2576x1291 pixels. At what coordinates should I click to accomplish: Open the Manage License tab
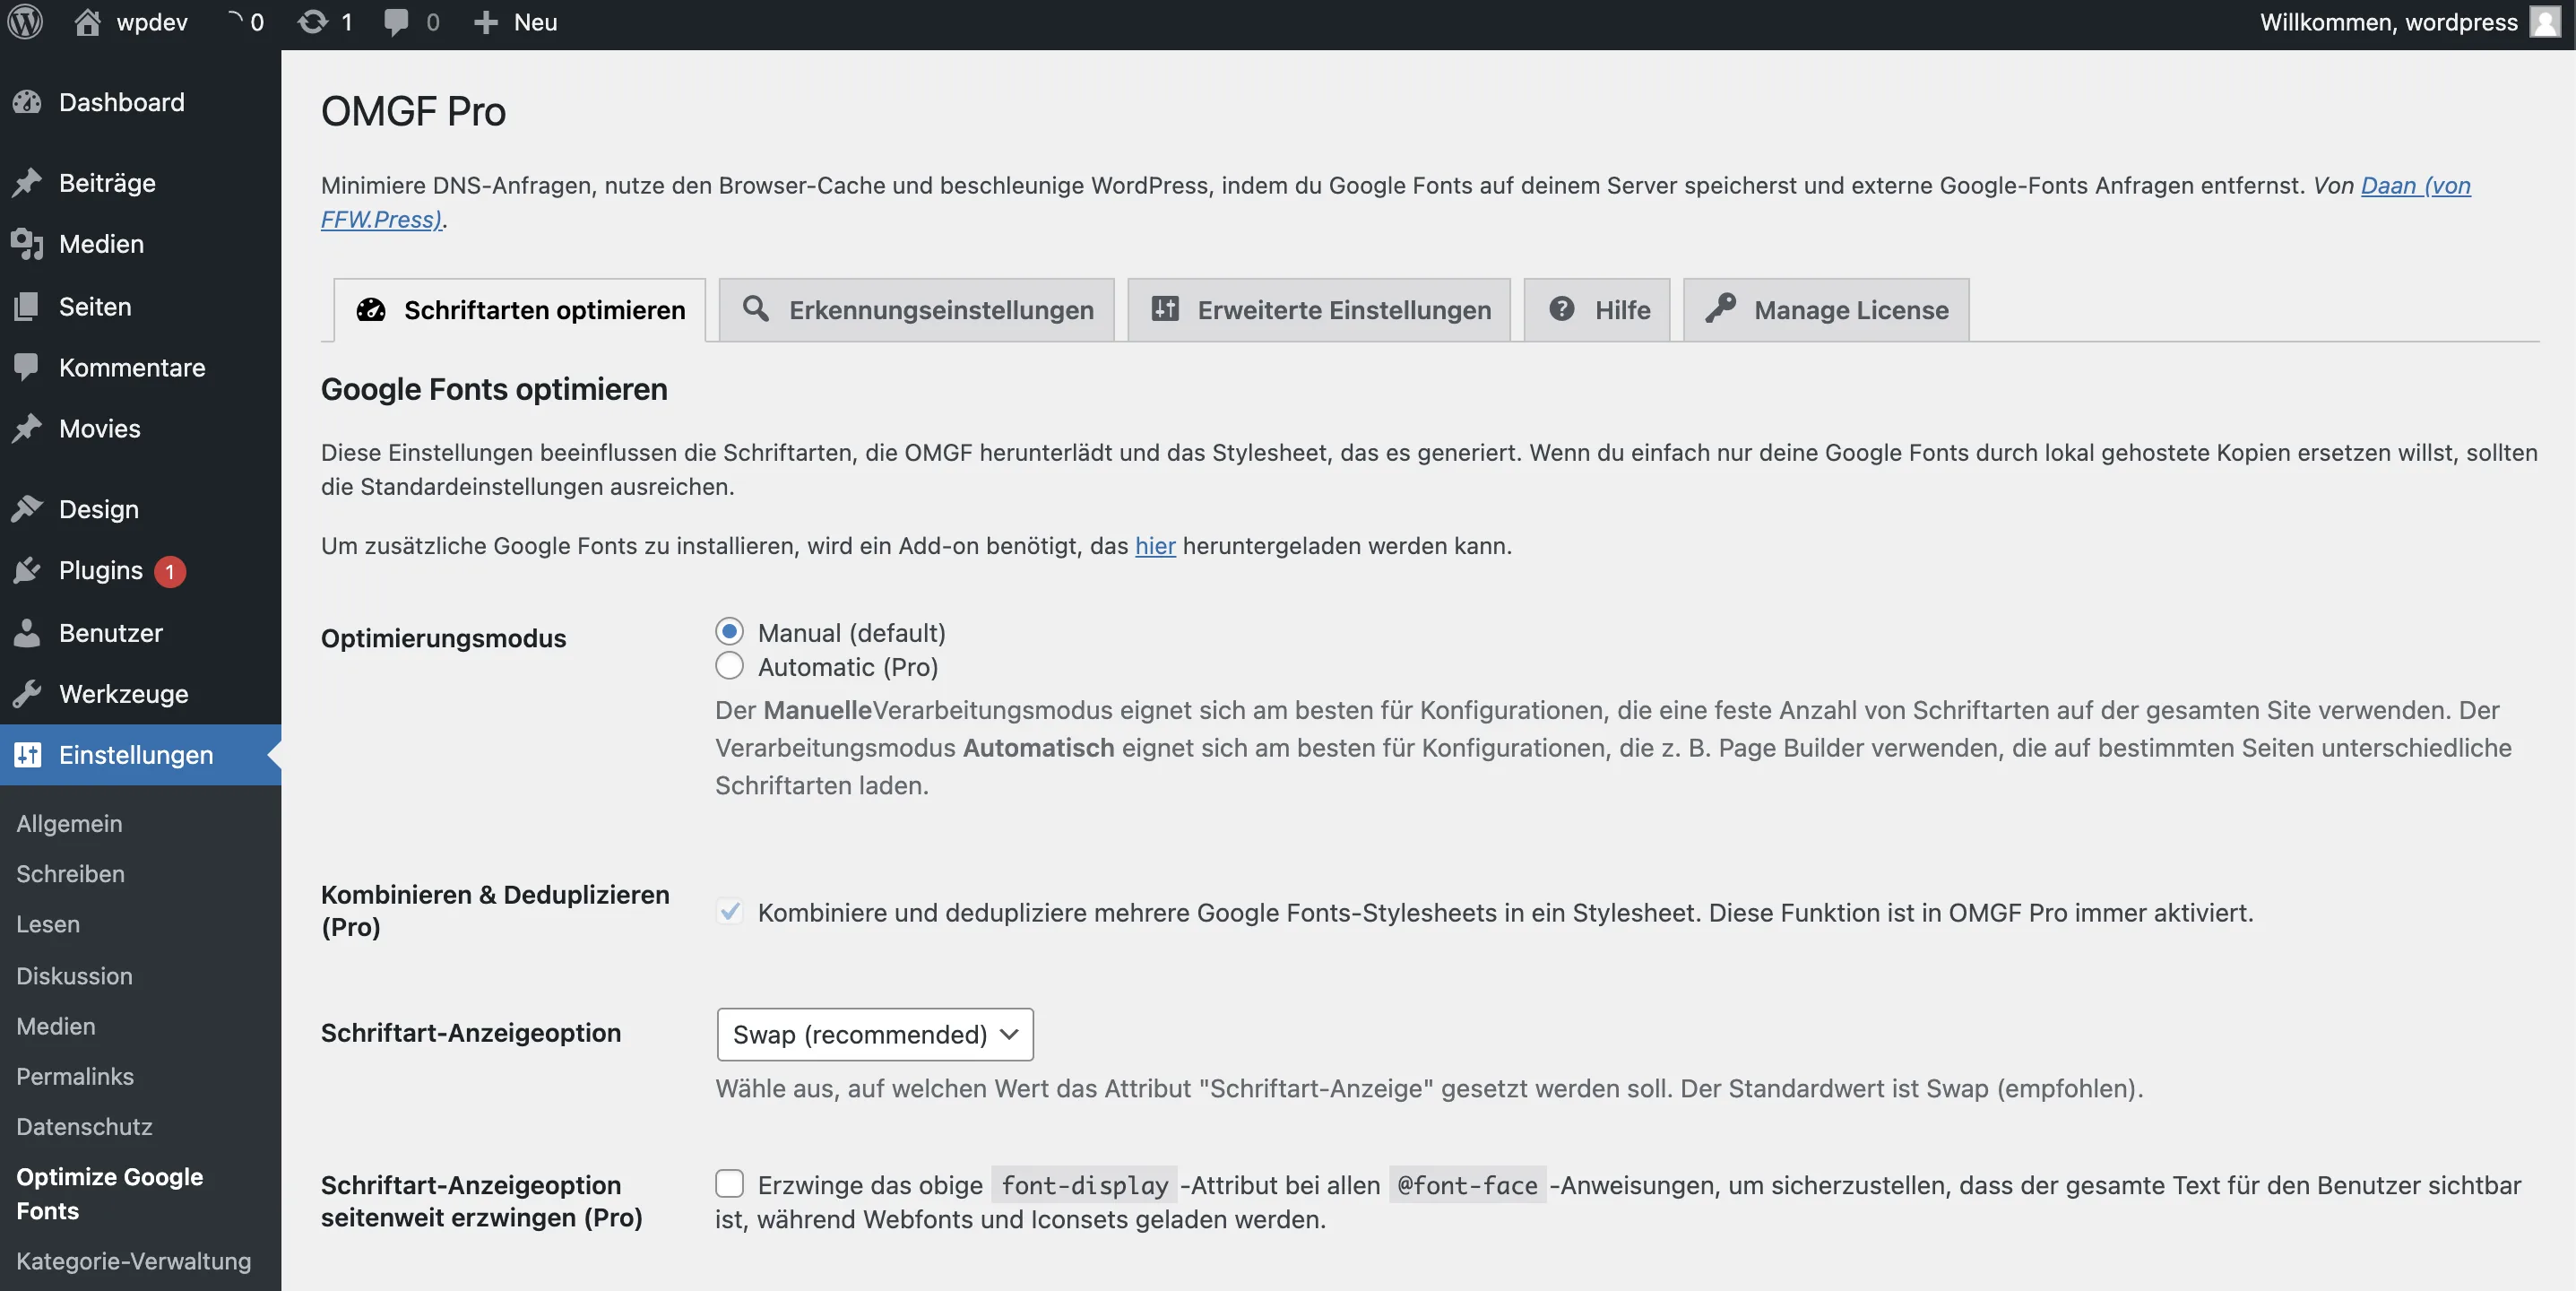[x=1826, y=310]
